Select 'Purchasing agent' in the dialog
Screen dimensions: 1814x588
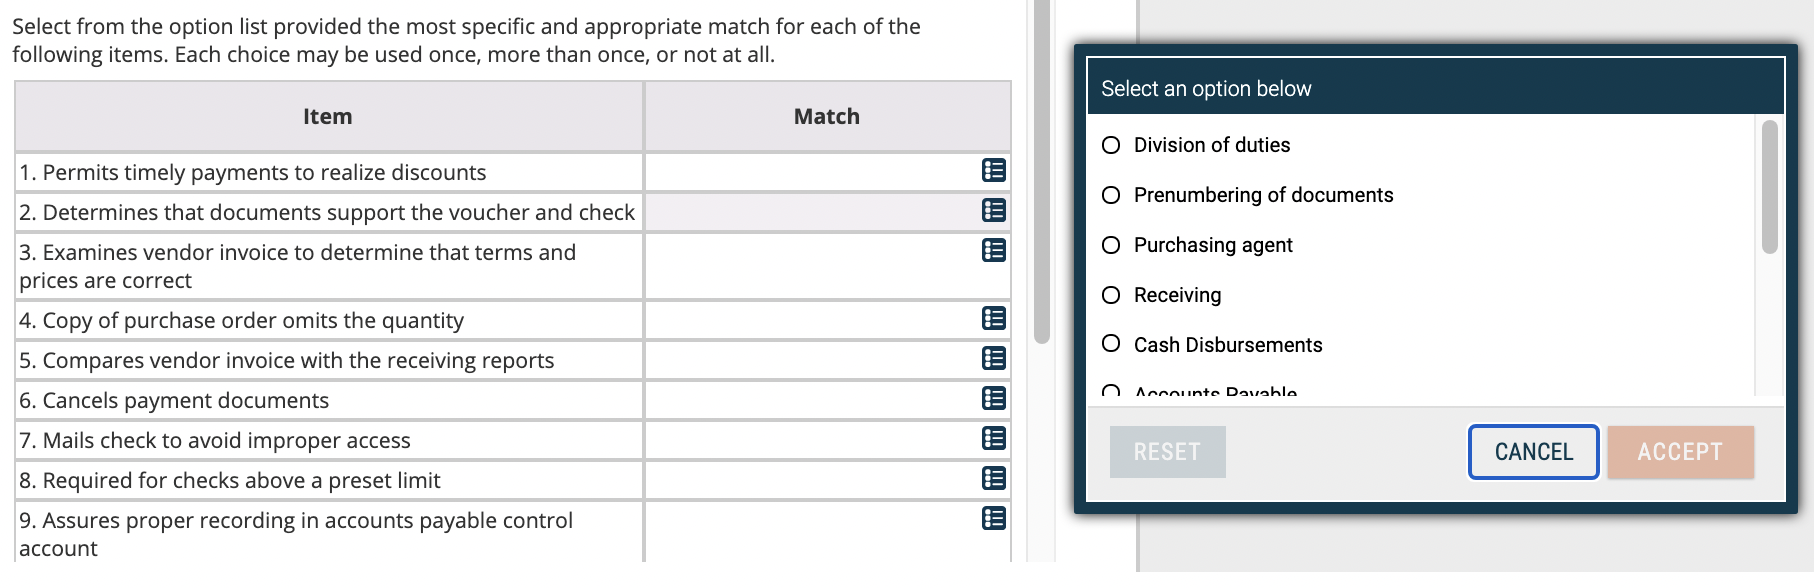pyautogui.click(x=1111, y=244)
